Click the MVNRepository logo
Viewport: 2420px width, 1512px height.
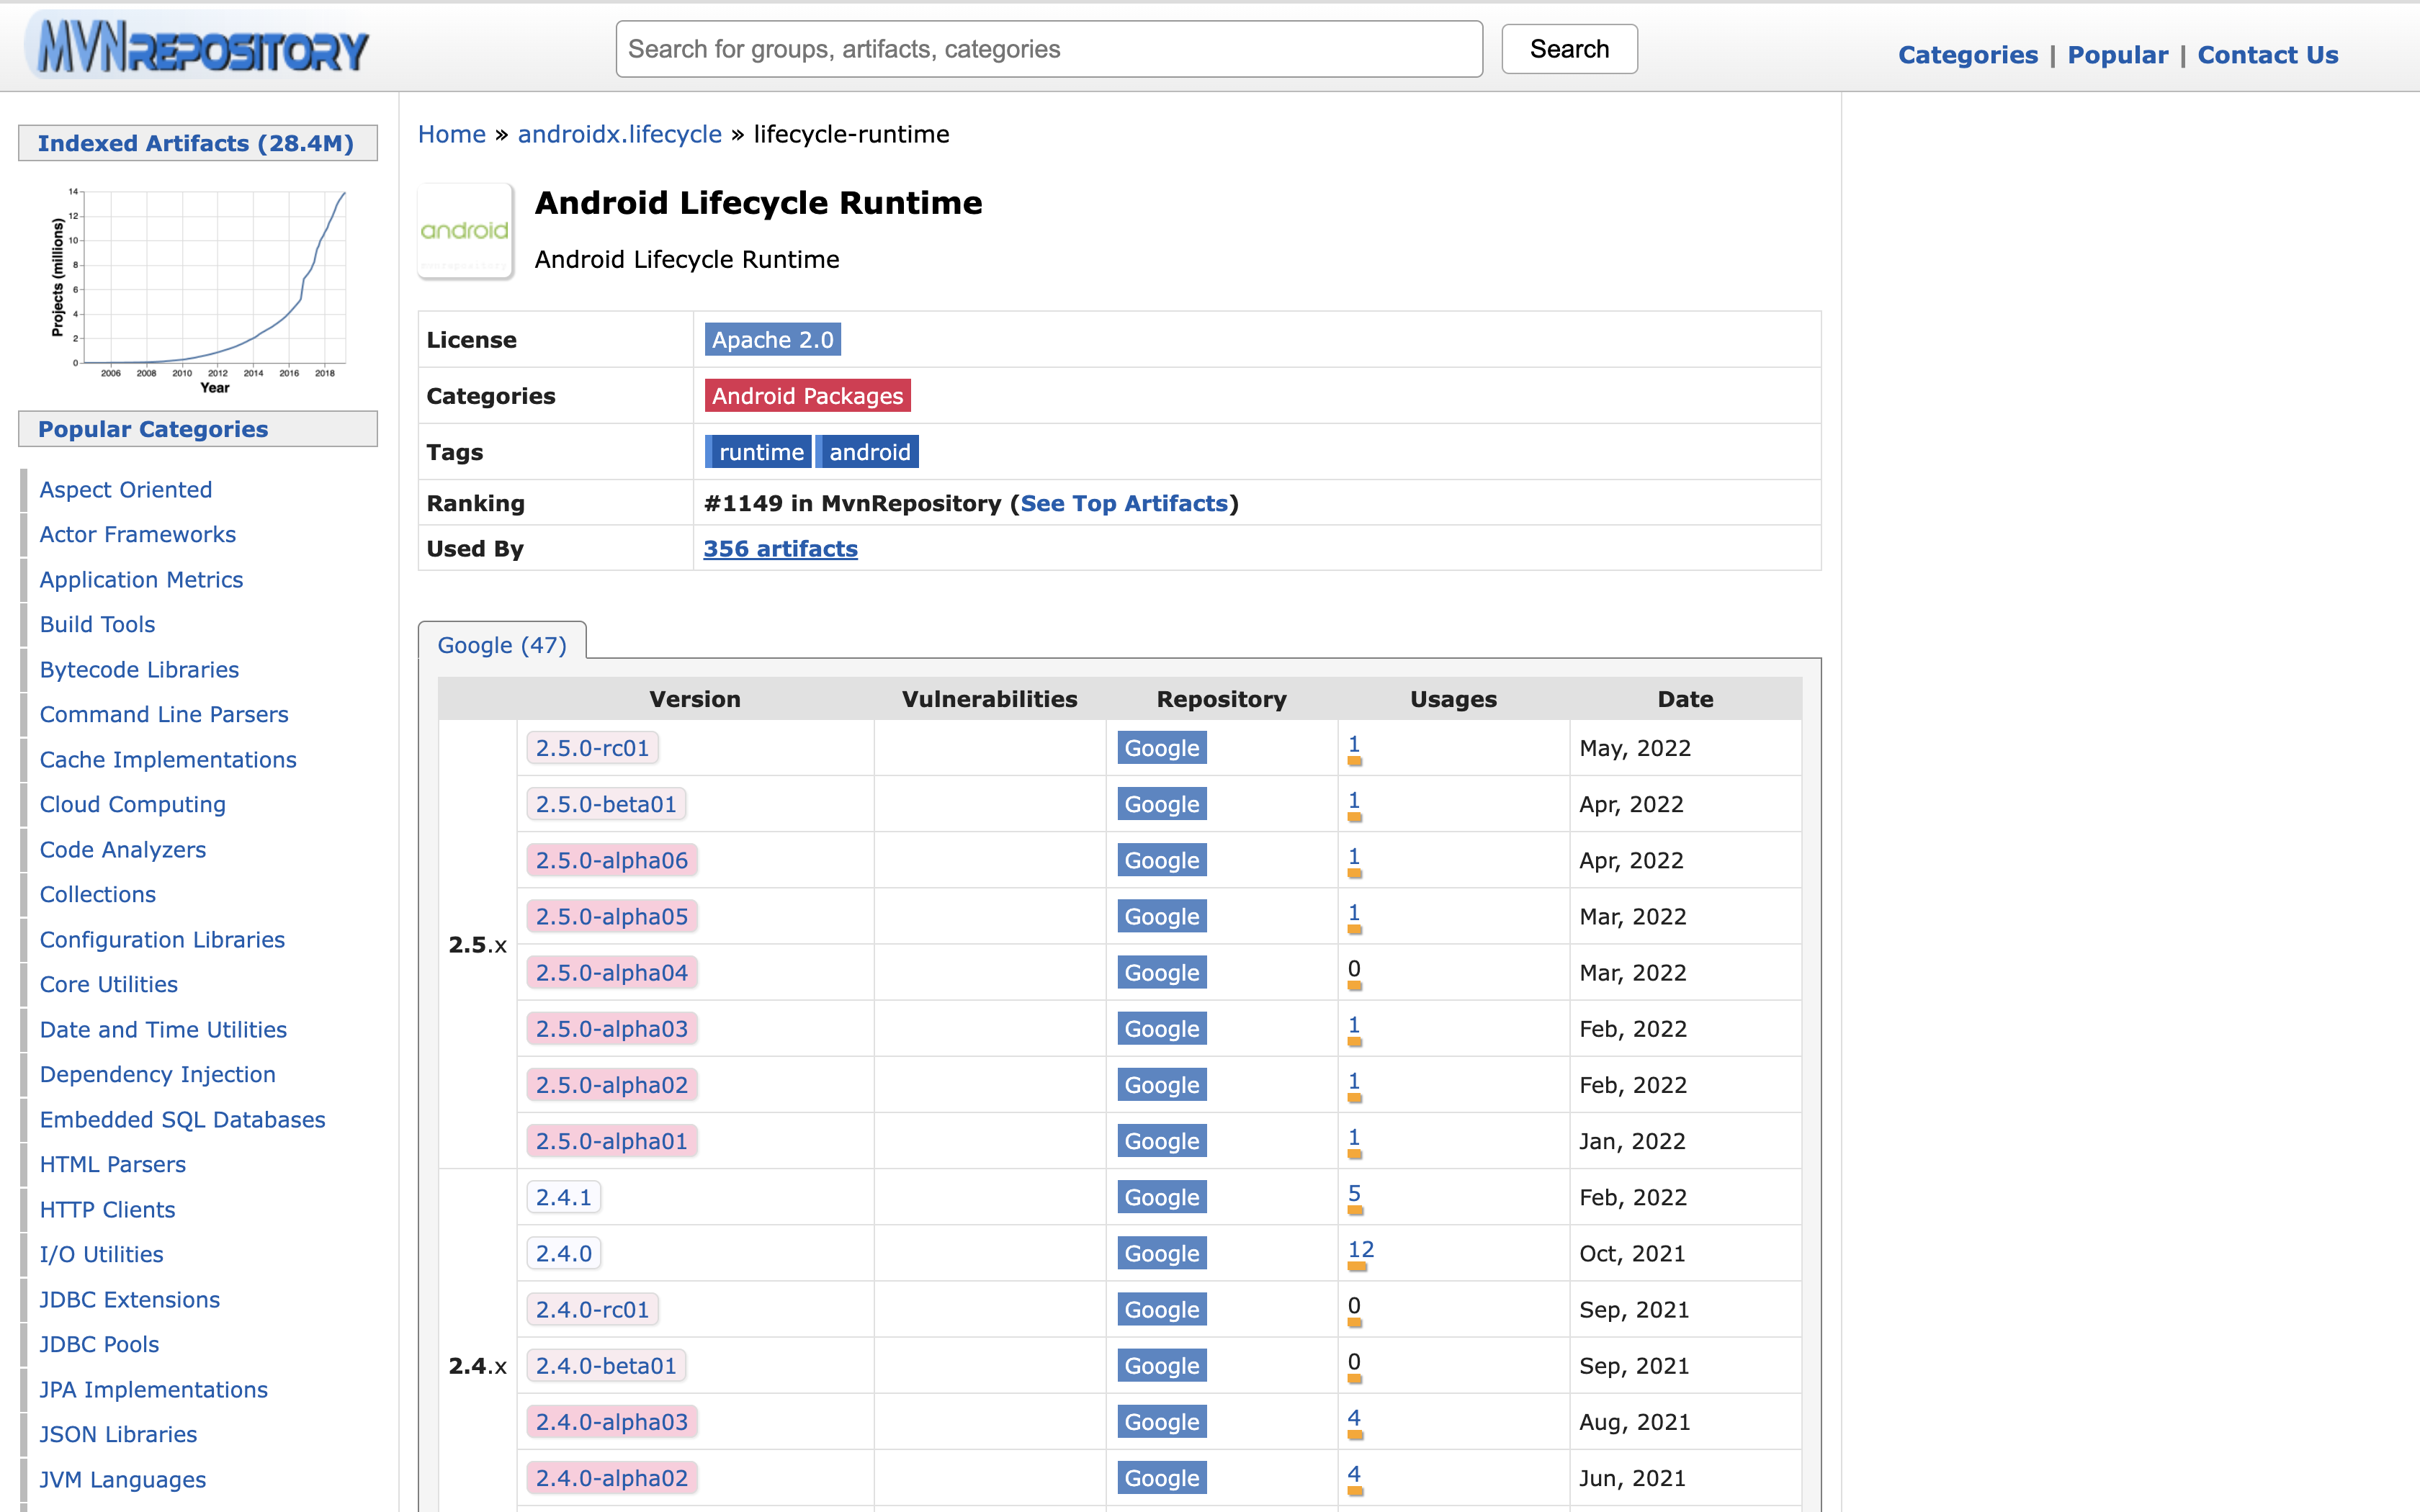click(x=199, y=47)
